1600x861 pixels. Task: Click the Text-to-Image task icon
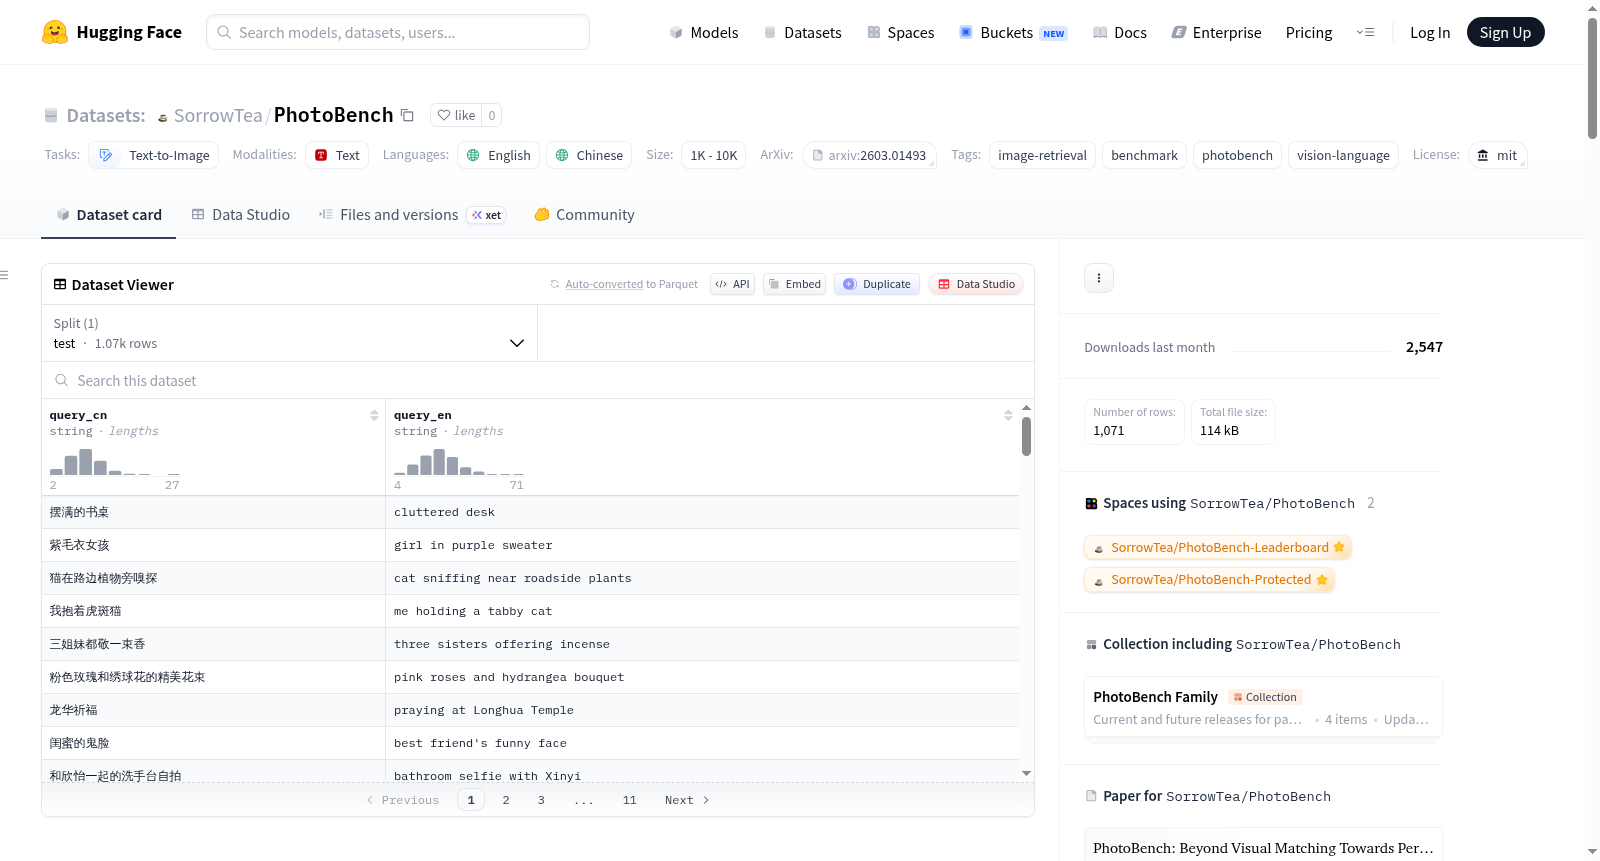point(105,155)
